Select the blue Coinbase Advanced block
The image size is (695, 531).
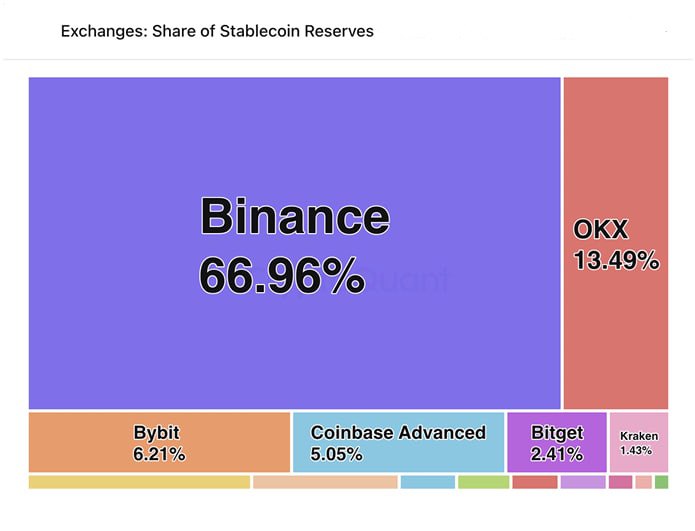tap(398, 442)
